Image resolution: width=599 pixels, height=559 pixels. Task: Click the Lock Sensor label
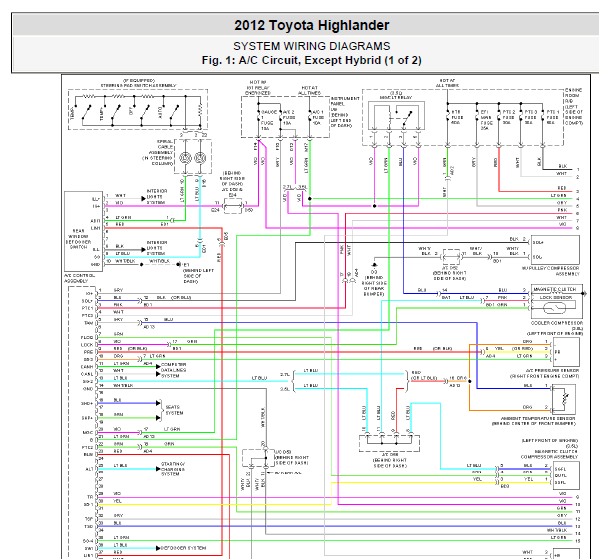click(556, 297)
